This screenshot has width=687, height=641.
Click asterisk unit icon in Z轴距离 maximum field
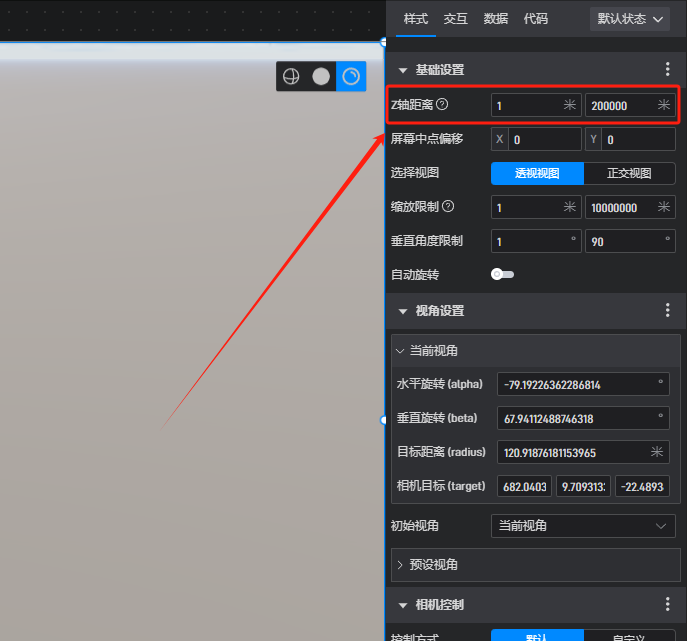point(664,105)
